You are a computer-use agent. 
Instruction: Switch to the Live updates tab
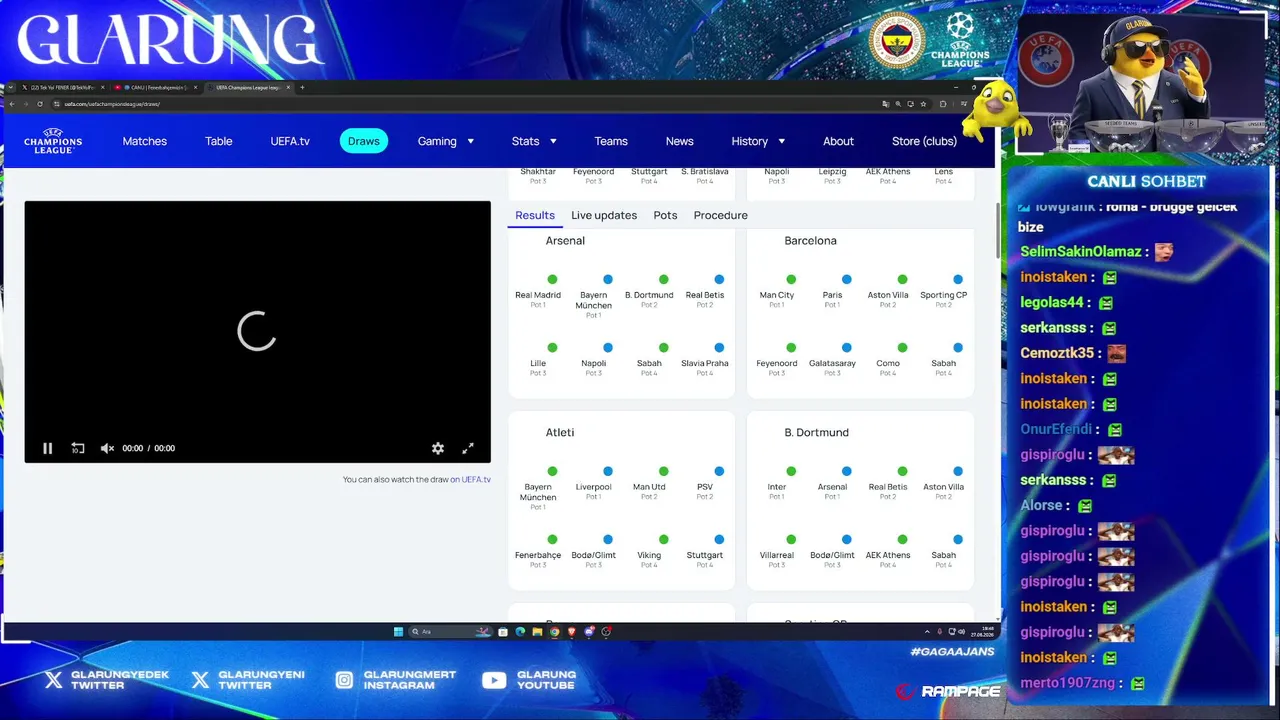[x=604, y=215]
